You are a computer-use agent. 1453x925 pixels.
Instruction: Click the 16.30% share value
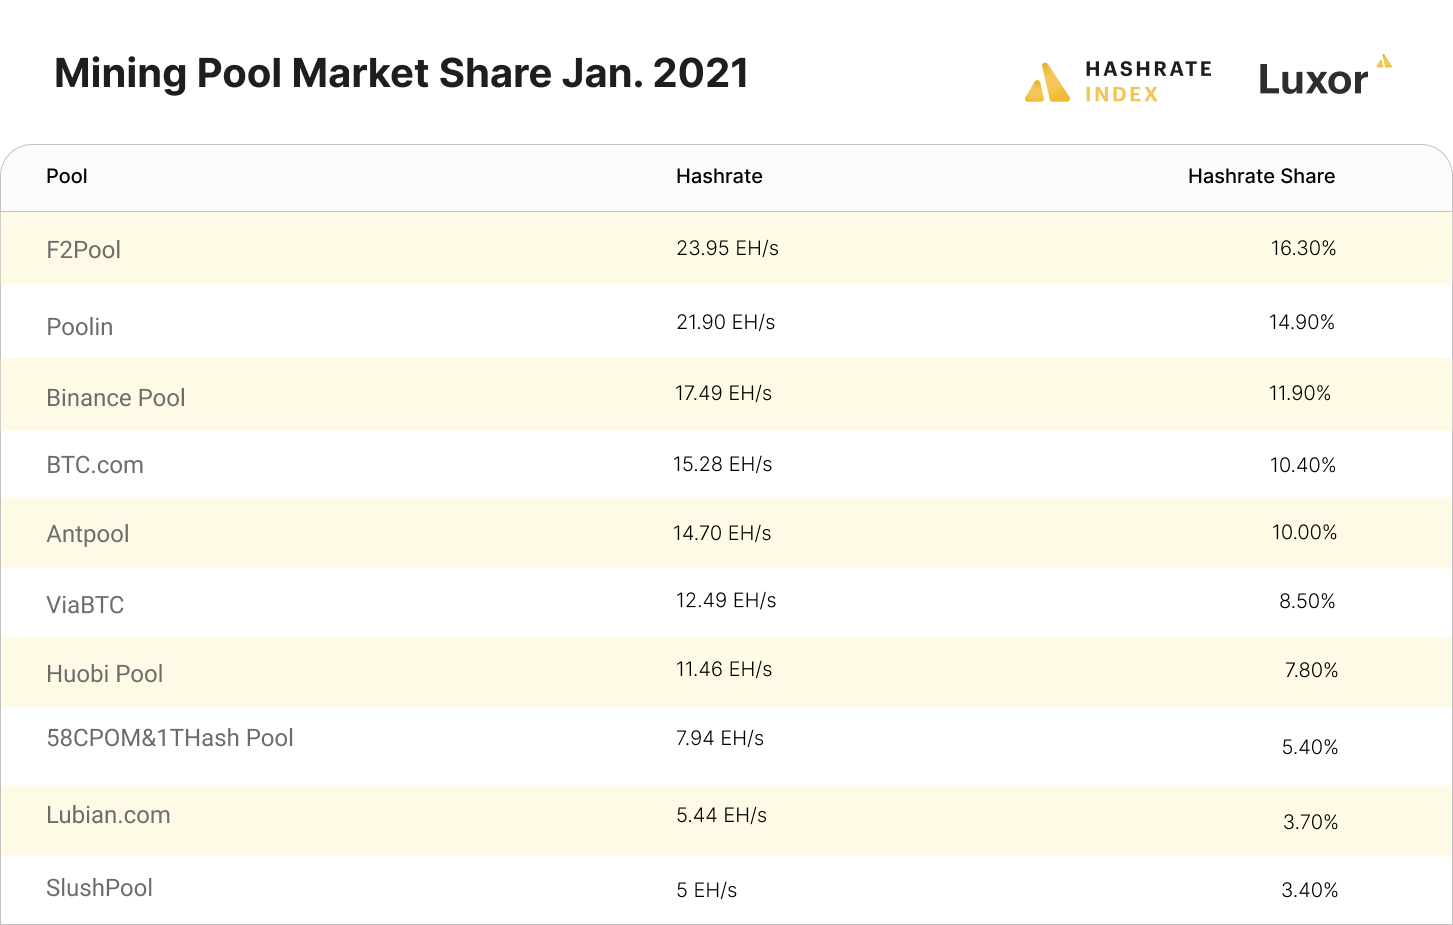click(1304, 249)
